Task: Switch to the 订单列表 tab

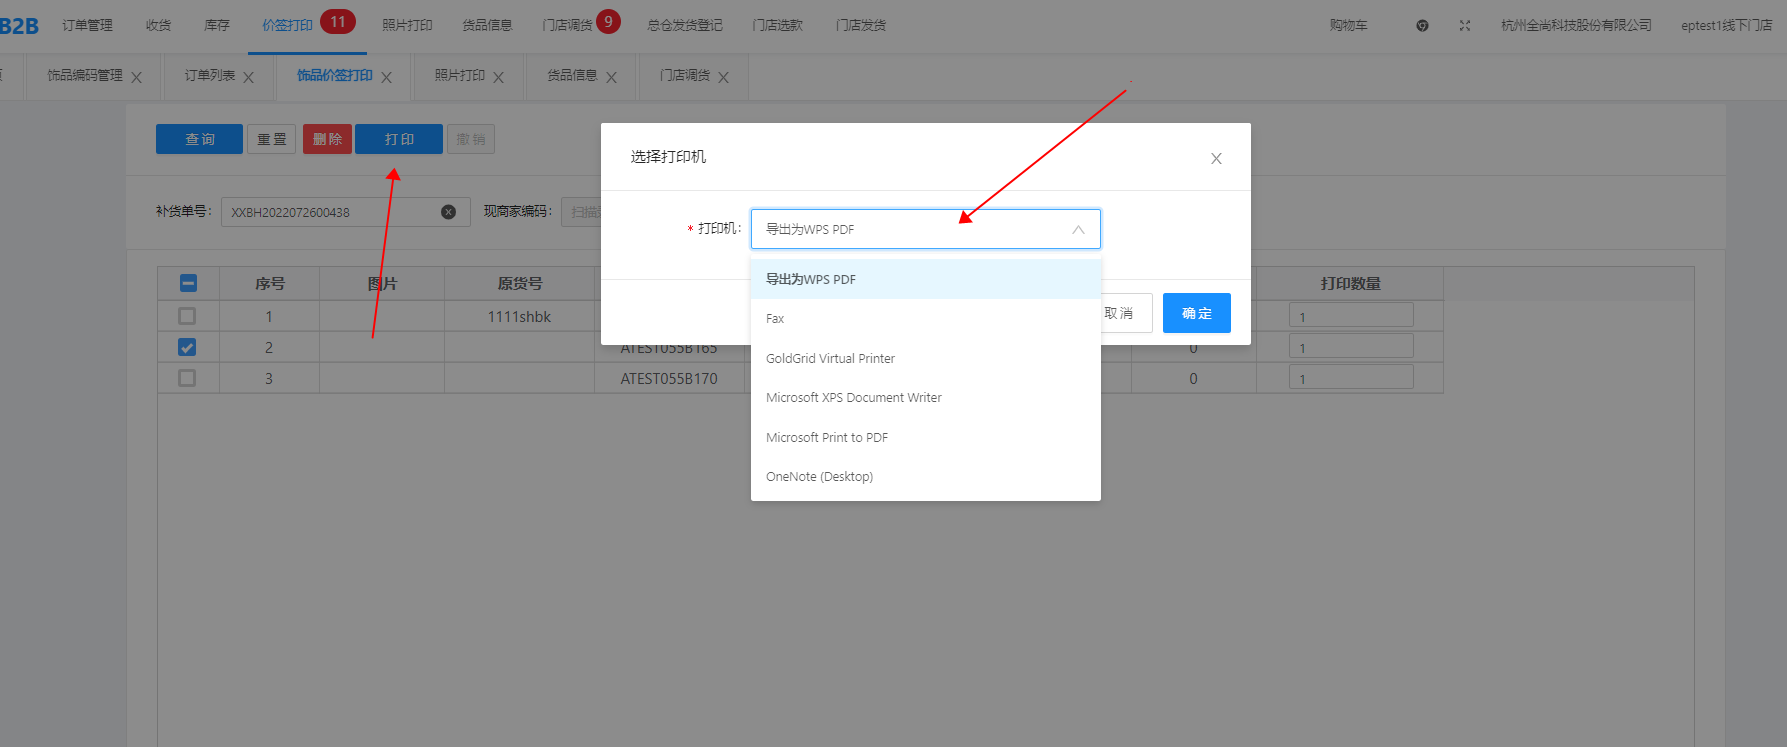Action: coord(209,76)
